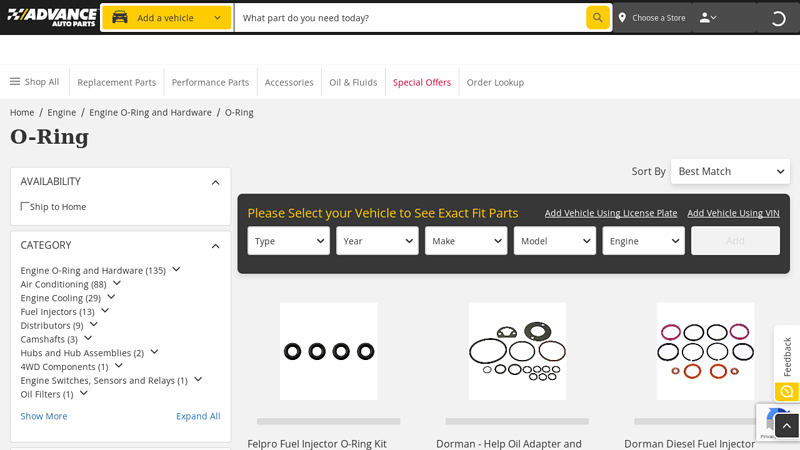Click the Advance Auto Parts logo
This screenshot has width=800, height=450.
(51, 17)
